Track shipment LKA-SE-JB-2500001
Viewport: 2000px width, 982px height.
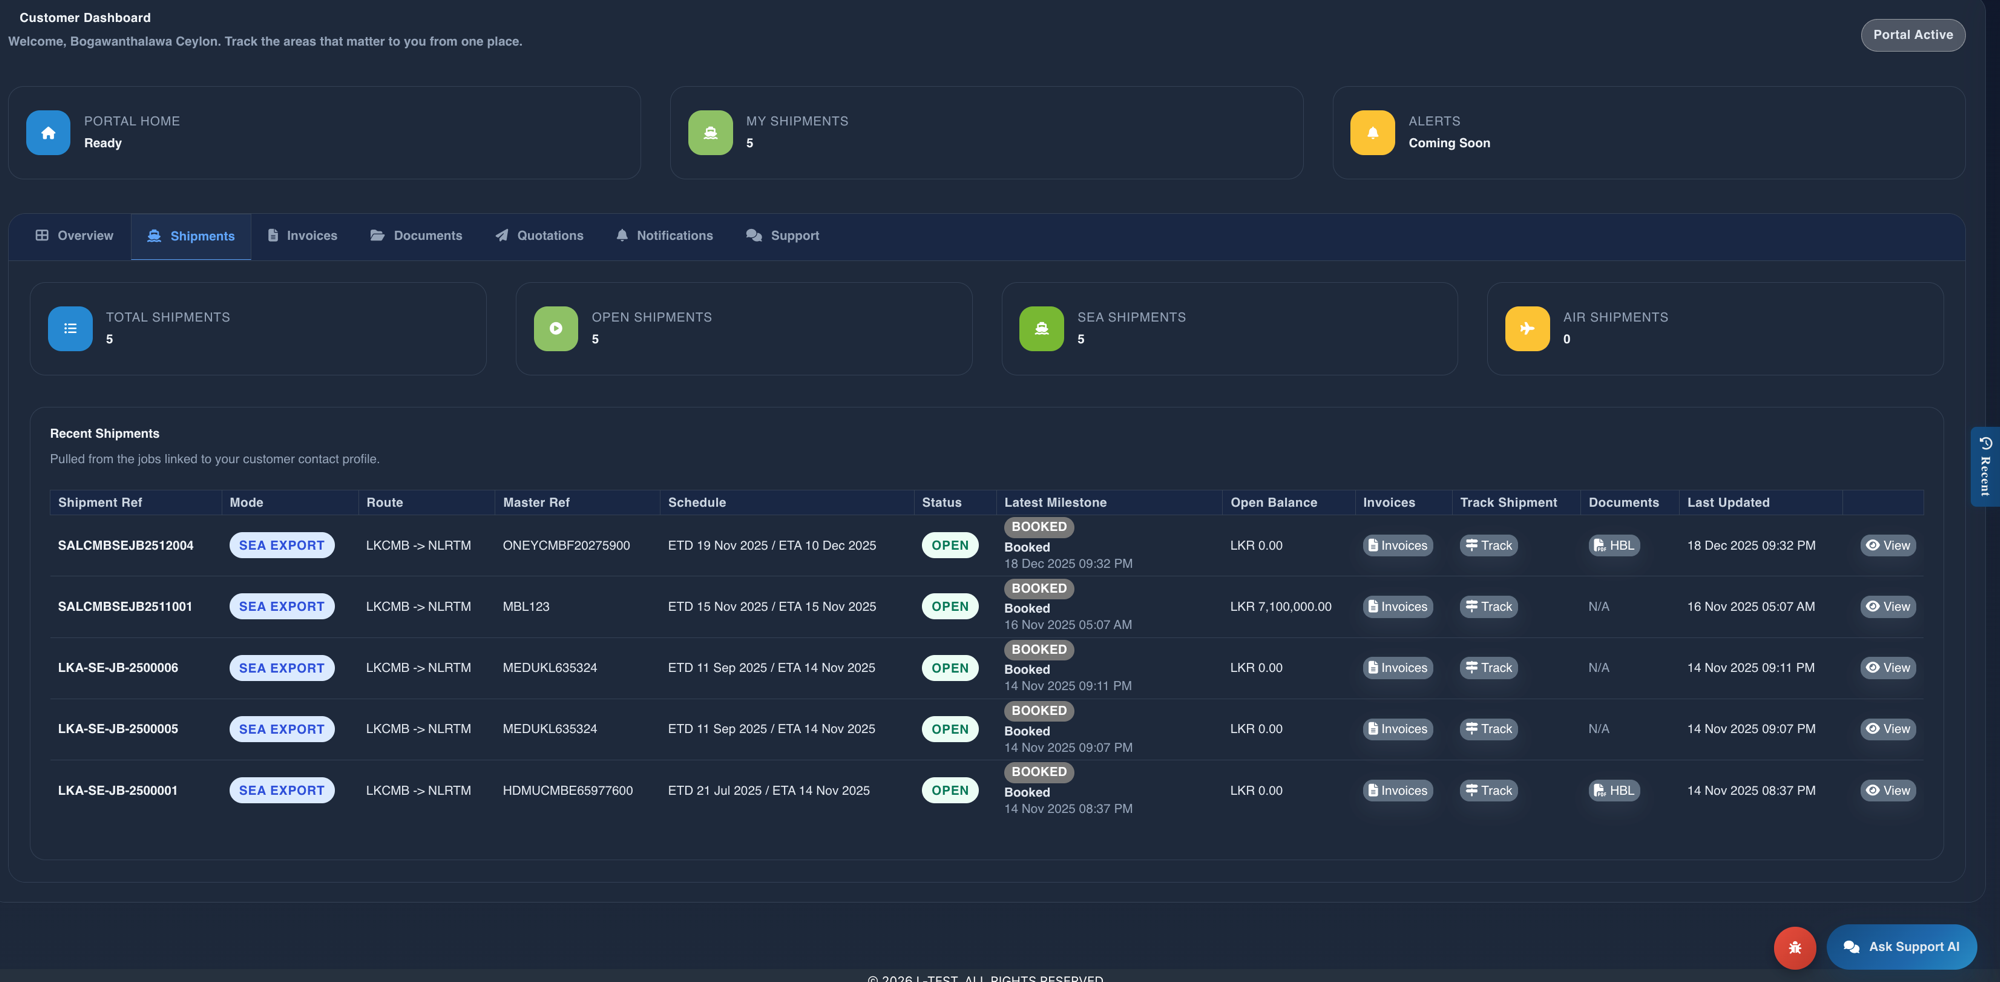pos(1489,791)
